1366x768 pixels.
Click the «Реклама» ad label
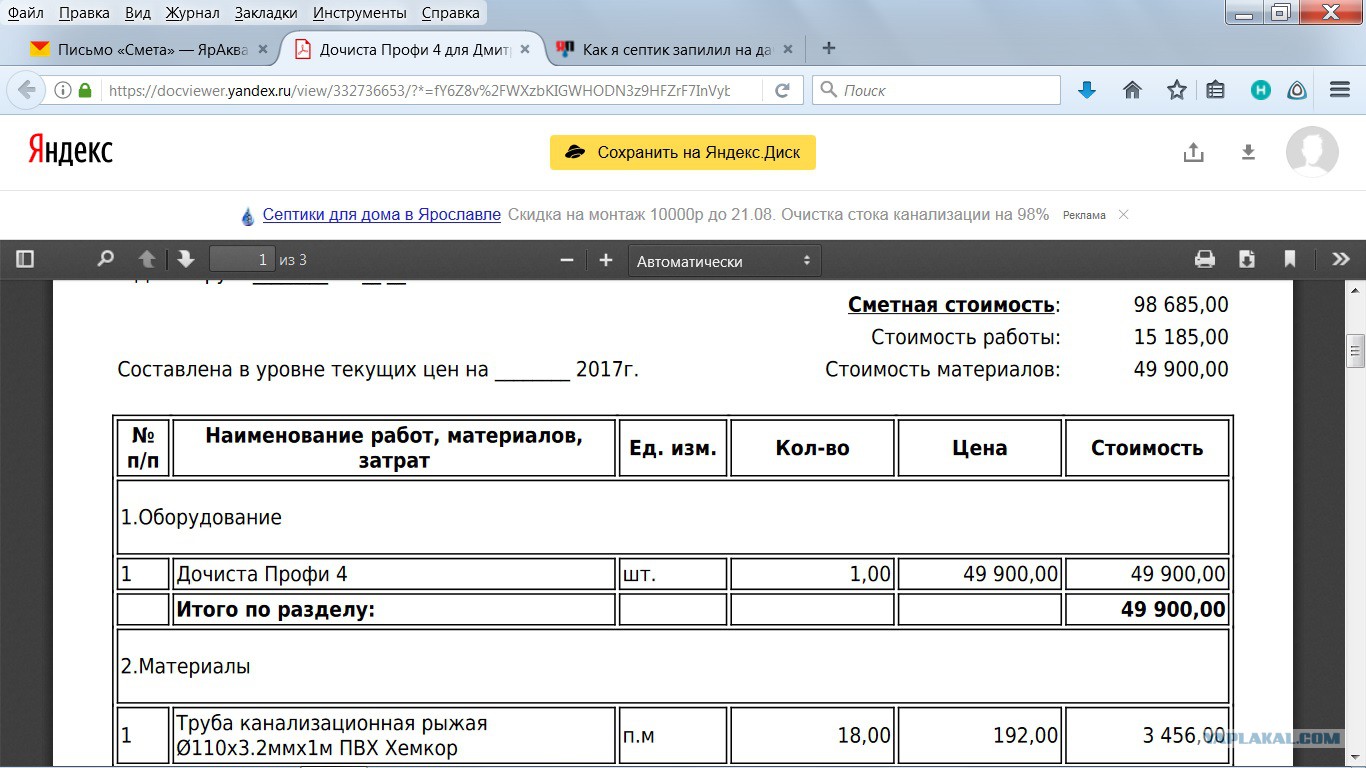[x=1084, y=215]
